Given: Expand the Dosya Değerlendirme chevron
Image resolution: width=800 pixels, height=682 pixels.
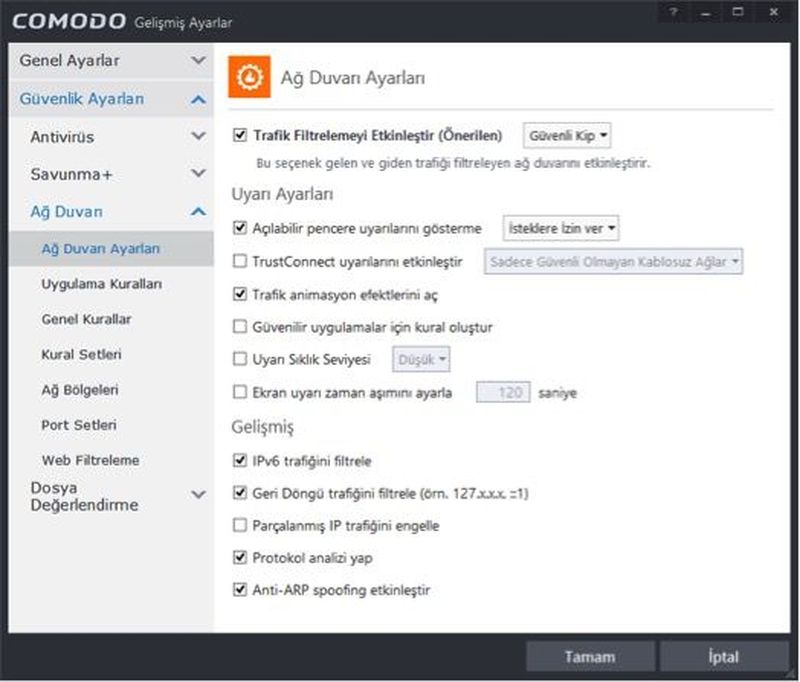Looking at the screenshot, I should pos(198,494).
